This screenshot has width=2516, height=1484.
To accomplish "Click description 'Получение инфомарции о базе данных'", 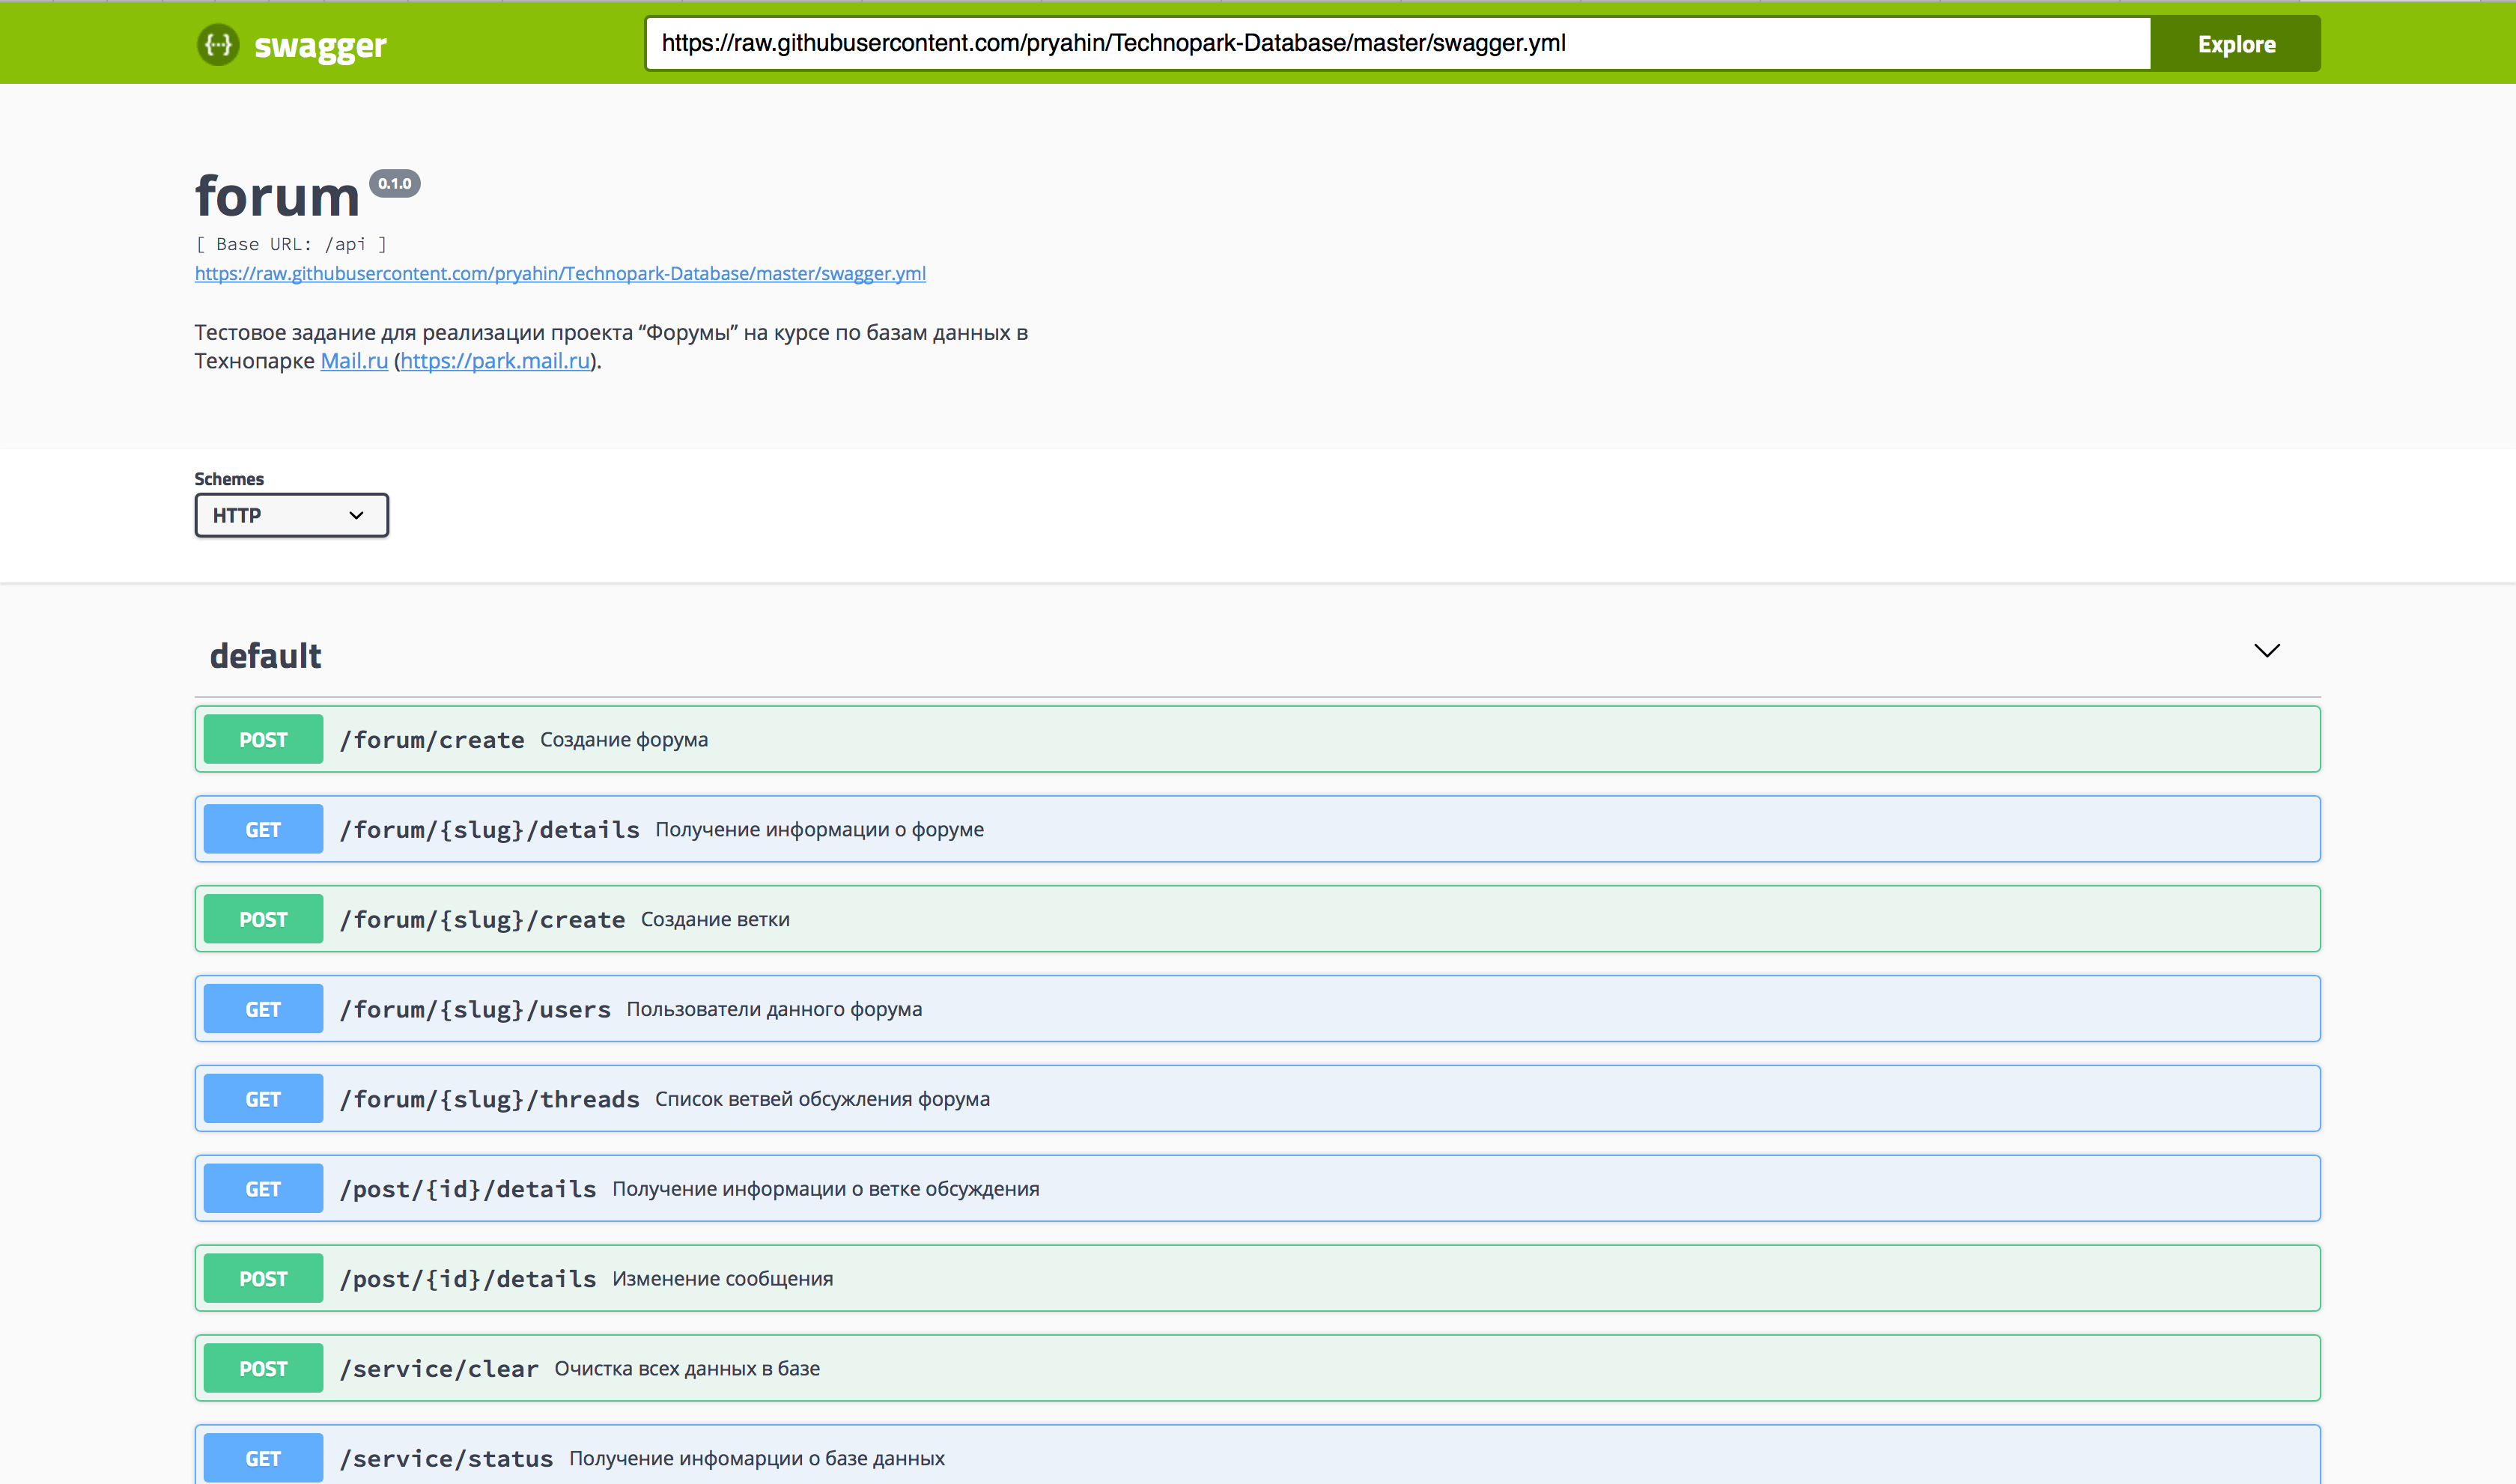I will pyautogui.click(x=757, y=1459).
